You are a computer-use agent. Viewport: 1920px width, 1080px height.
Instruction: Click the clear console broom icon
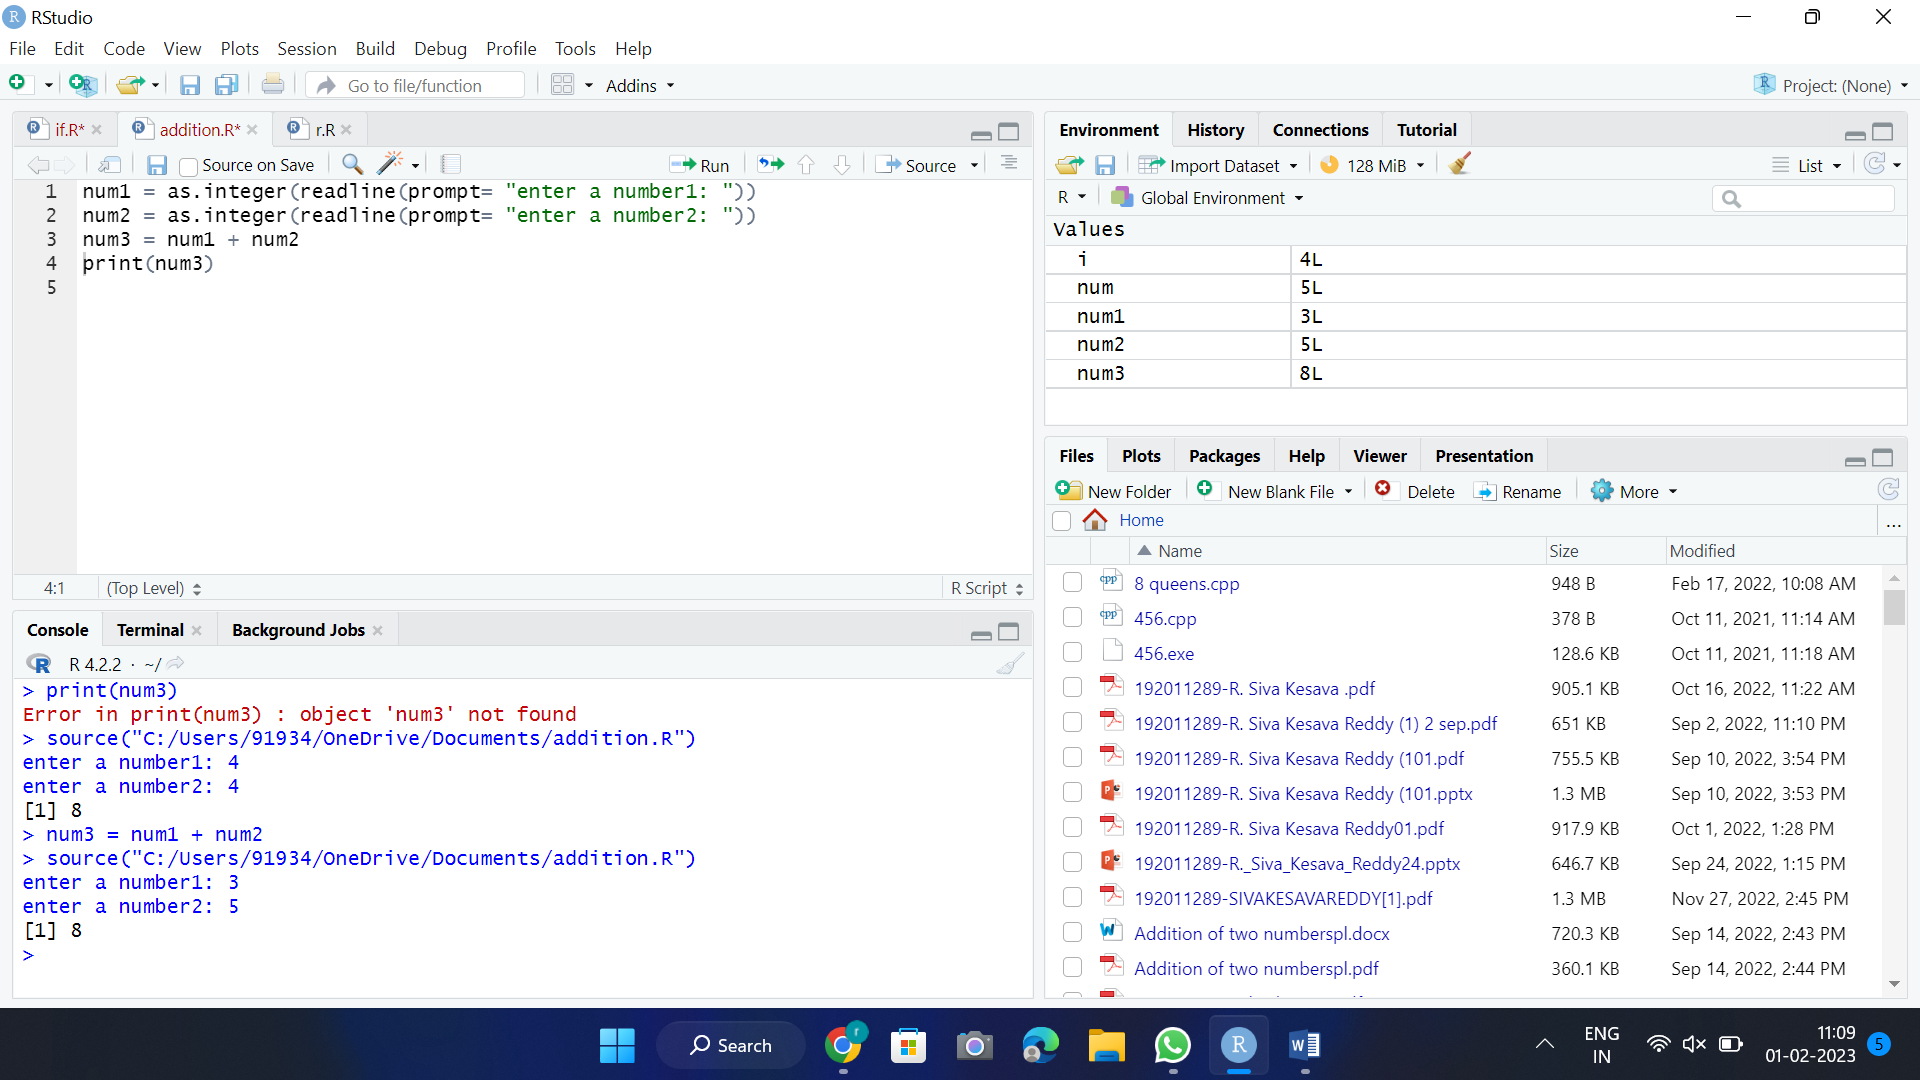point(1010,664)
